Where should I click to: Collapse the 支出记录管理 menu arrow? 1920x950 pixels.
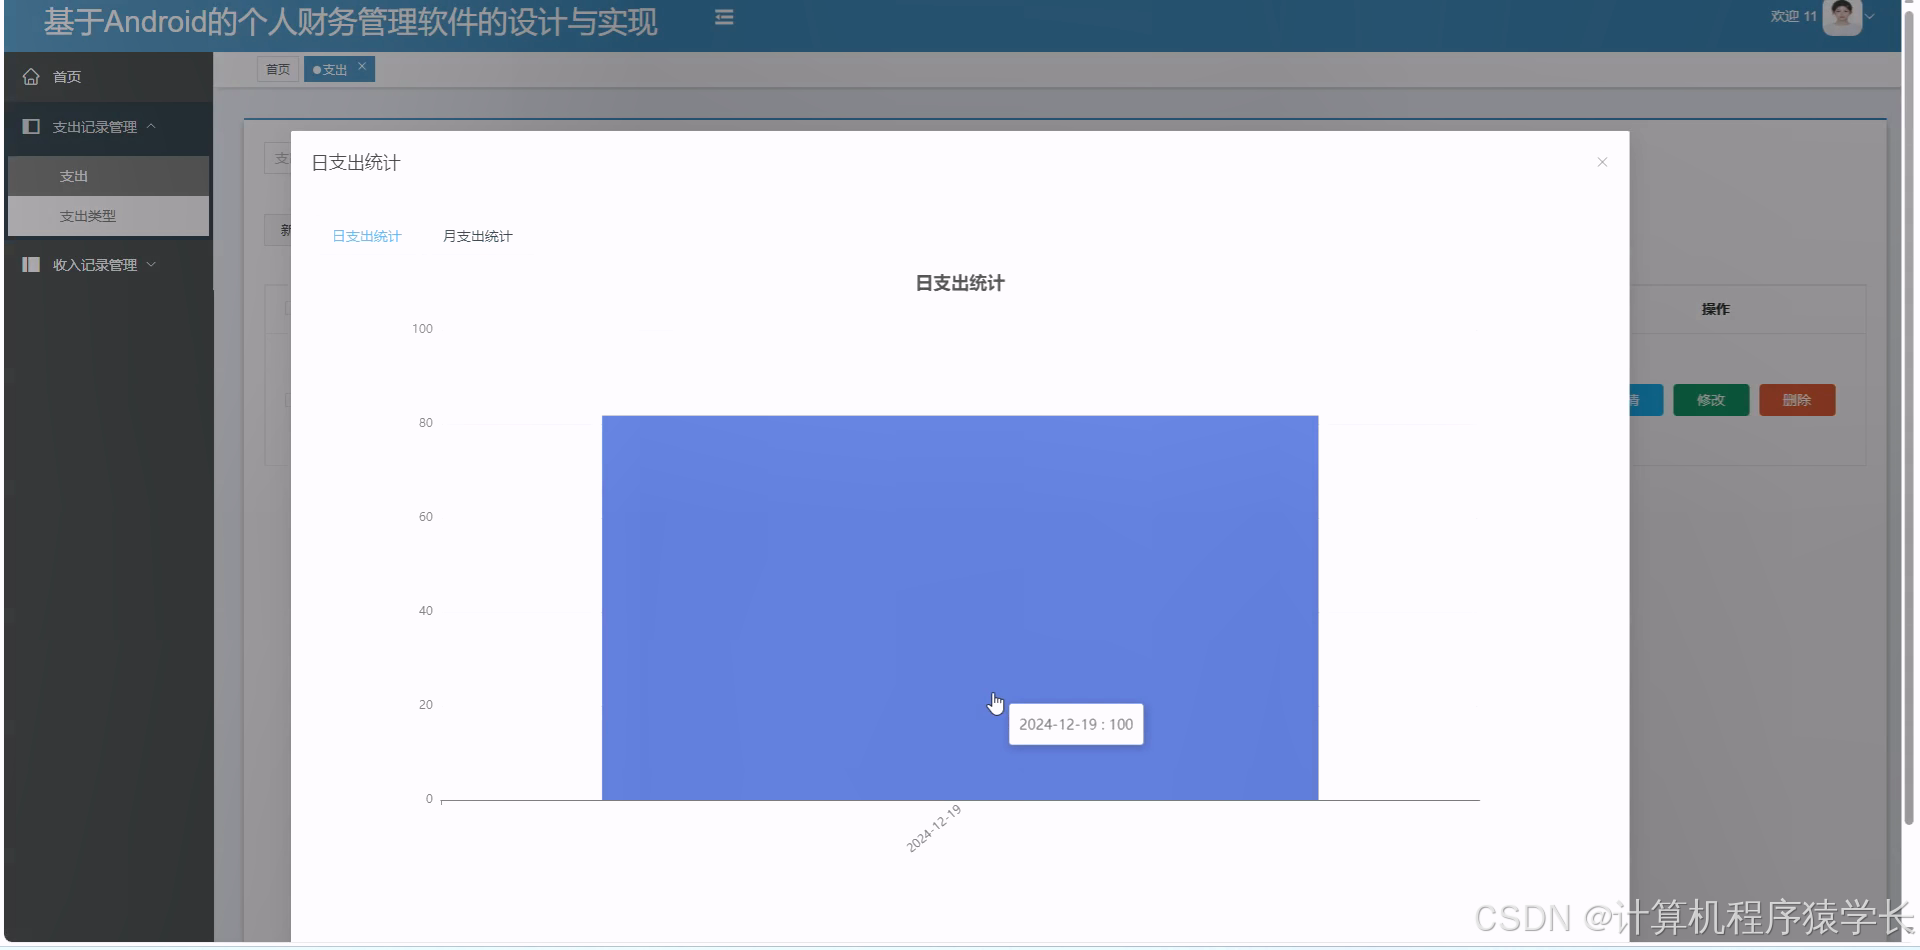[x=151, y=126]
